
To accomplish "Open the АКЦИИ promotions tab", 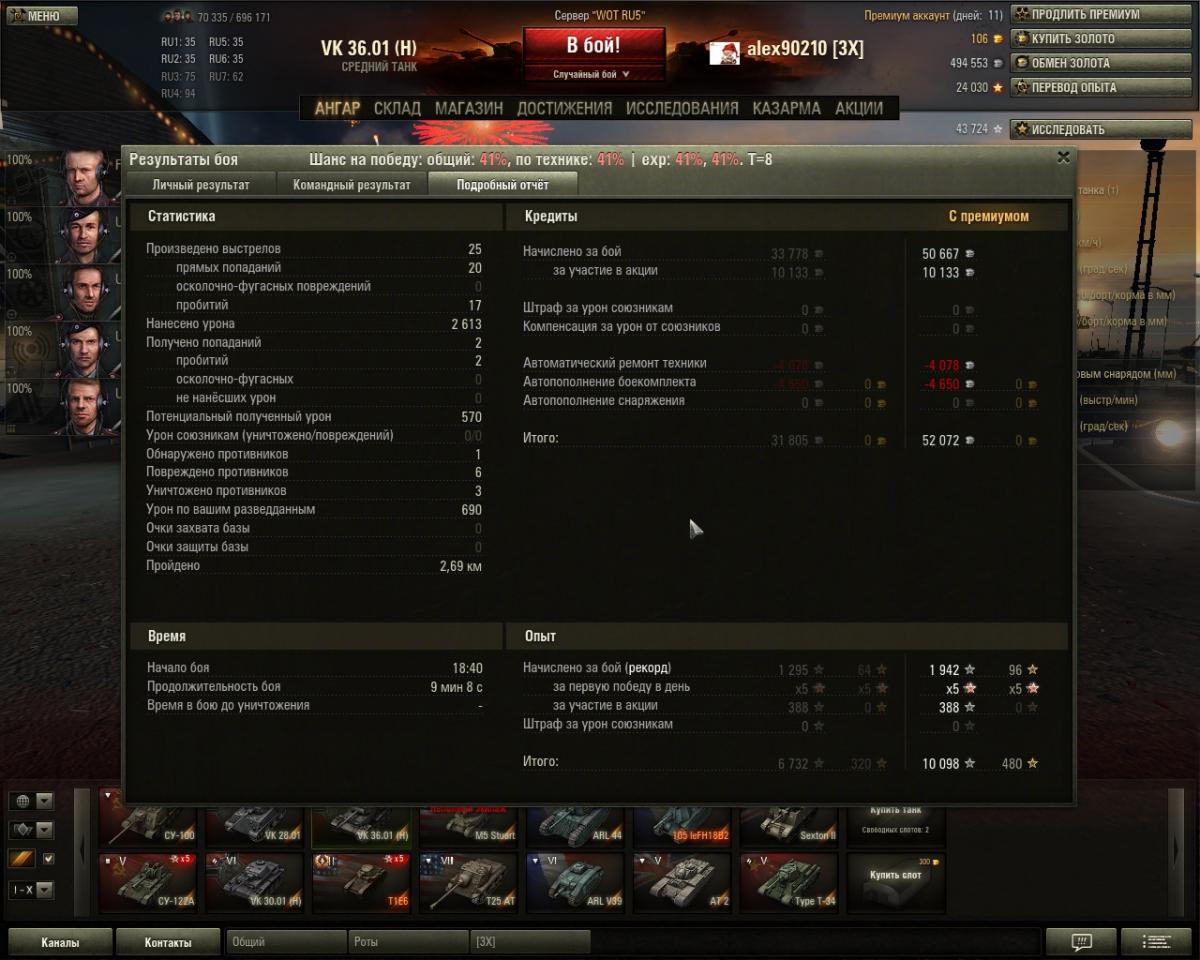I will [x=859, y=108].
